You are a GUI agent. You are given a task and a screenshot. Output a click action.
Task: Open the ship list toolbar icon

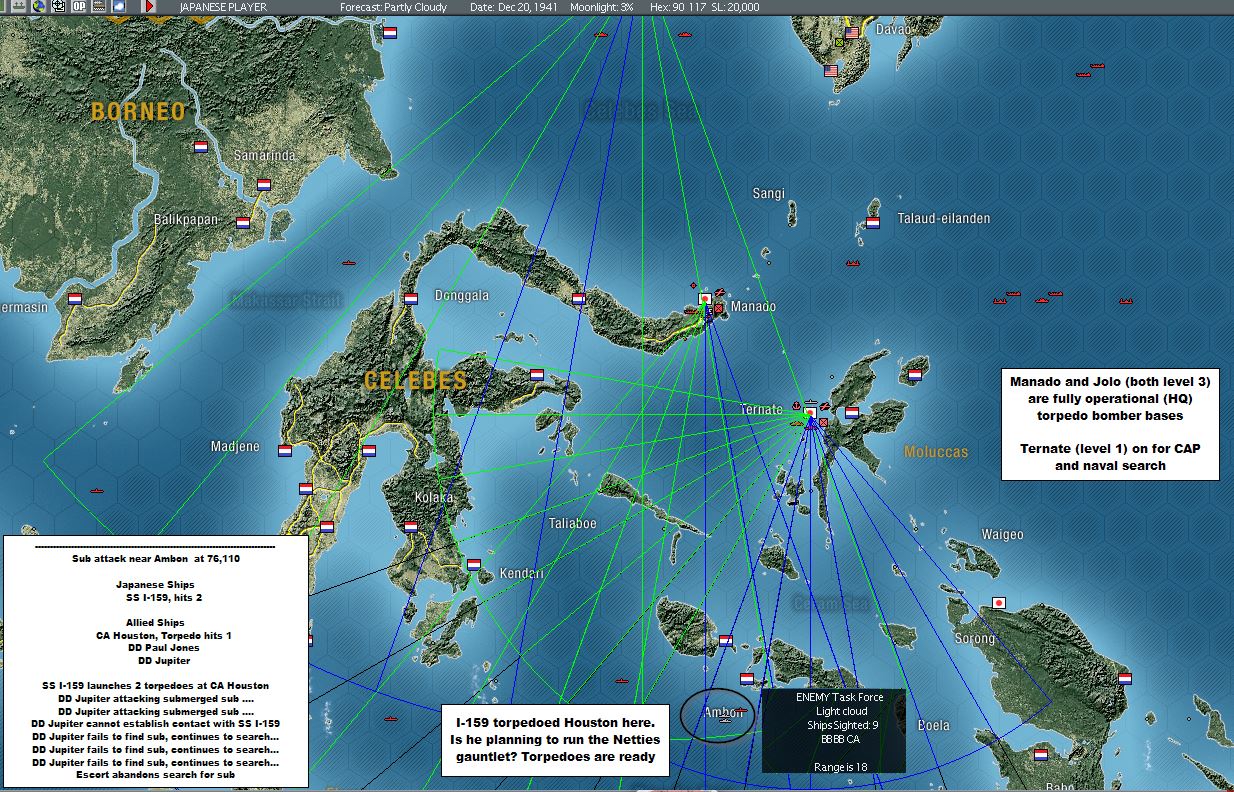[x=18, y=6]
